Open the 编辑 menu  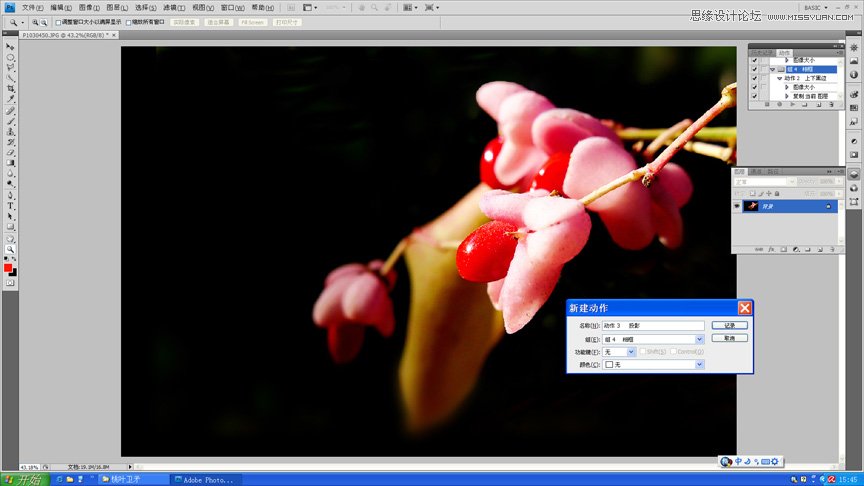(61, 8)
